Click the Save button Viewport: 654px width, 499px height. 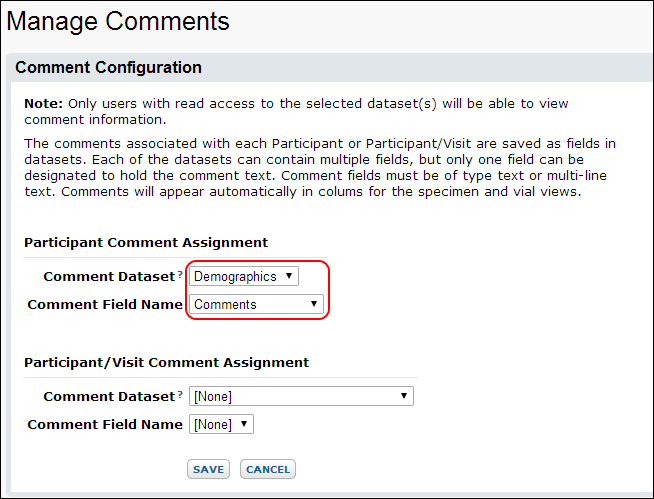pyautogui.click(x=209, y=469)
